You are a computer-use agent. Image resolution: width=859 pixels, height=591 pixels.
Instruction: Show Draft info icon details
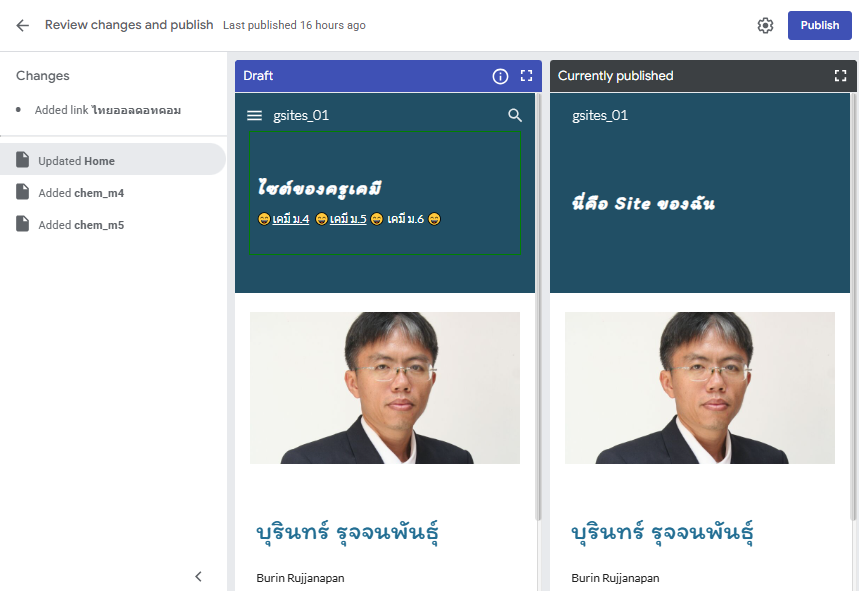pos(500,76)
